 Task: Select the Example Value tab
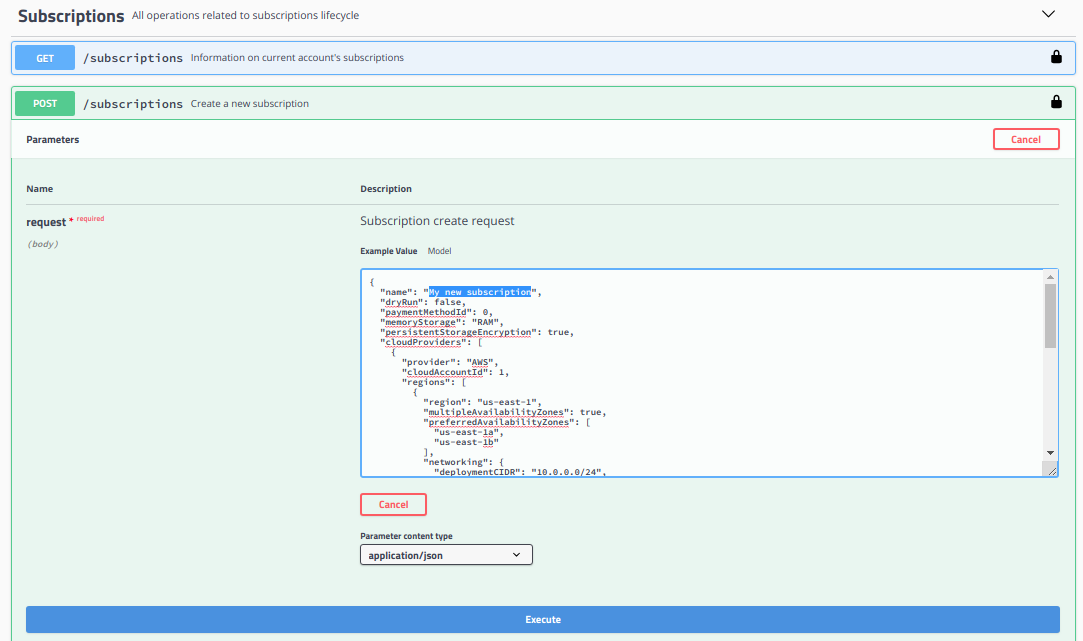(389, 251)
